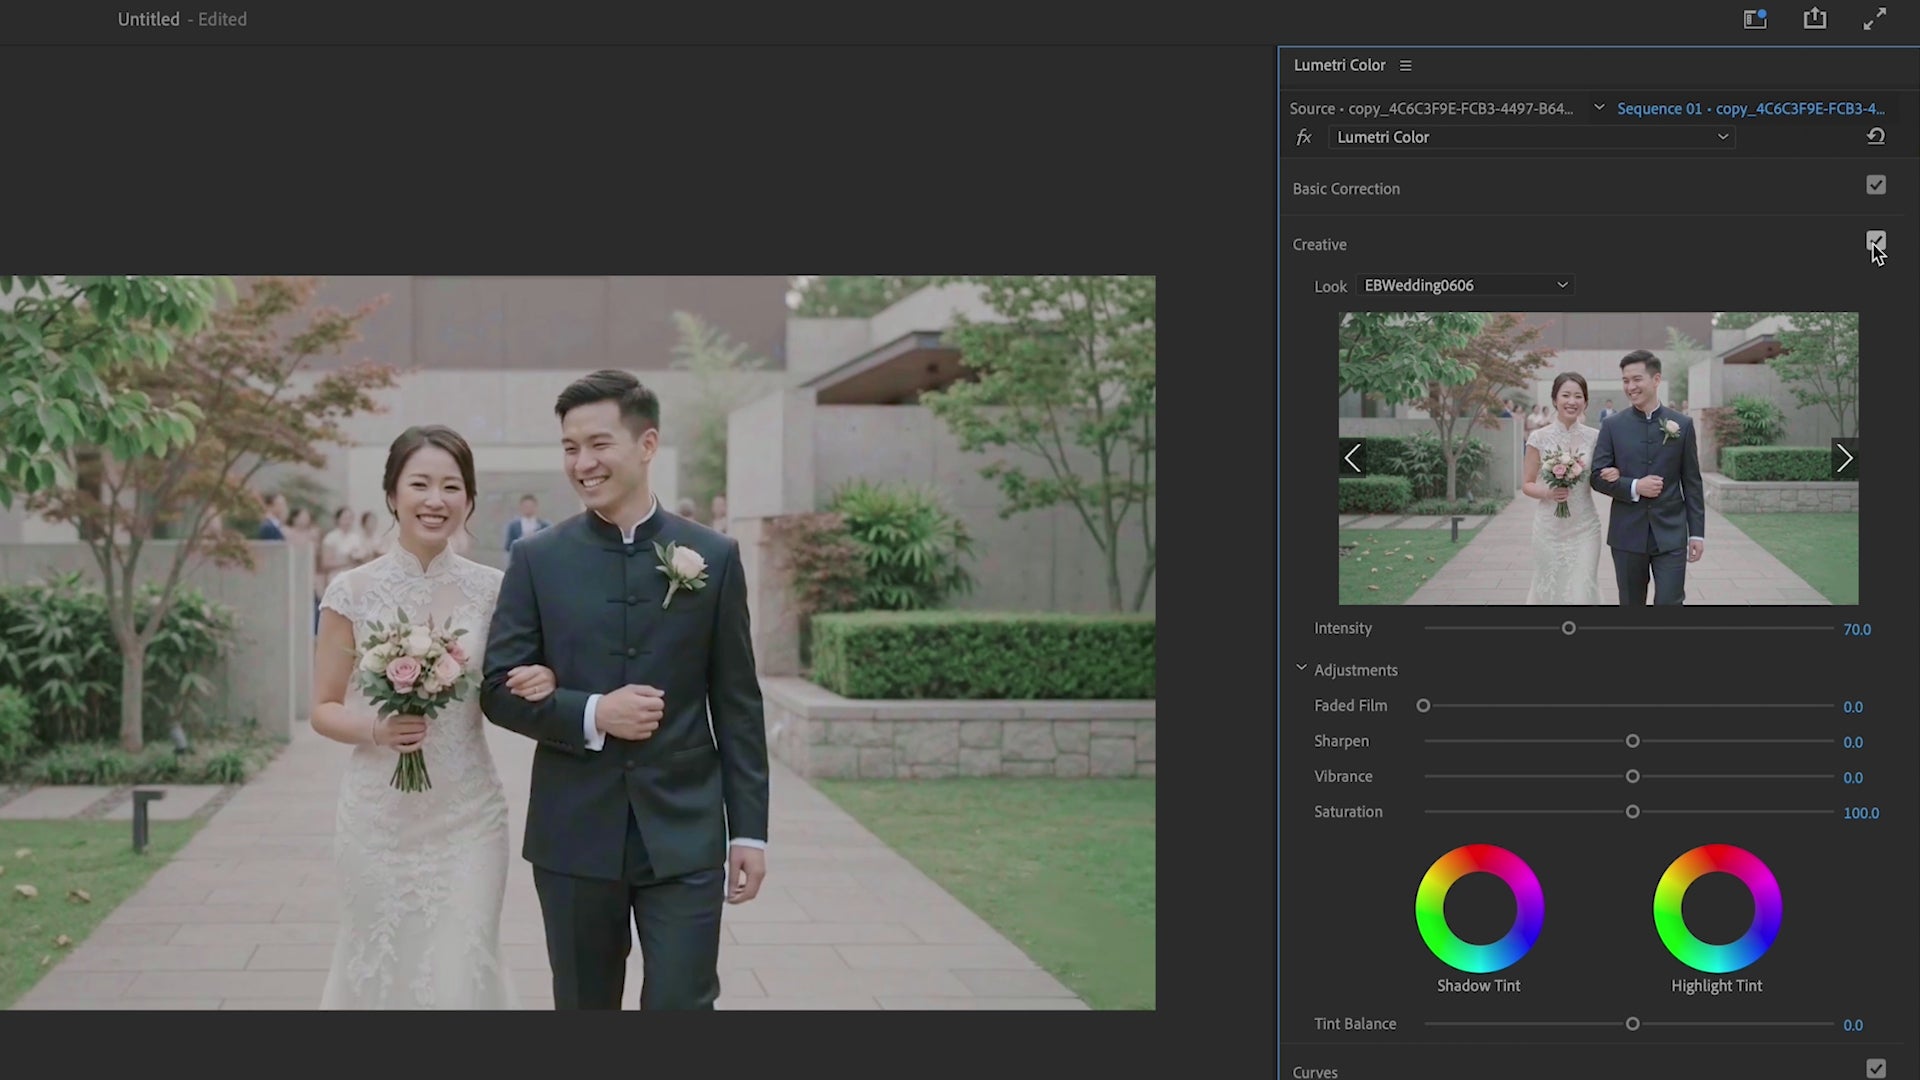Click the share export icon
The width and height of the screenshot is (1920, 1080).
point(1815,19)
